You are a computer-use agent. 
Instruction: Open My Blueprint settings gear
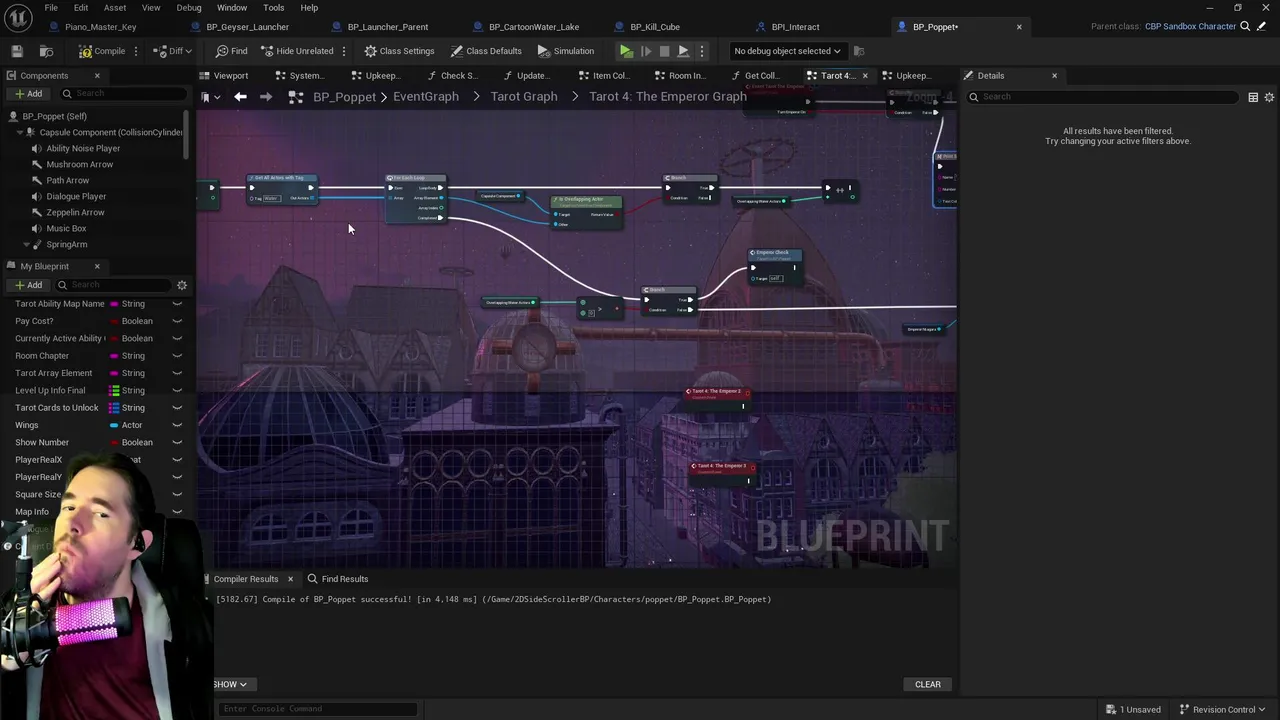click(182, 285)
